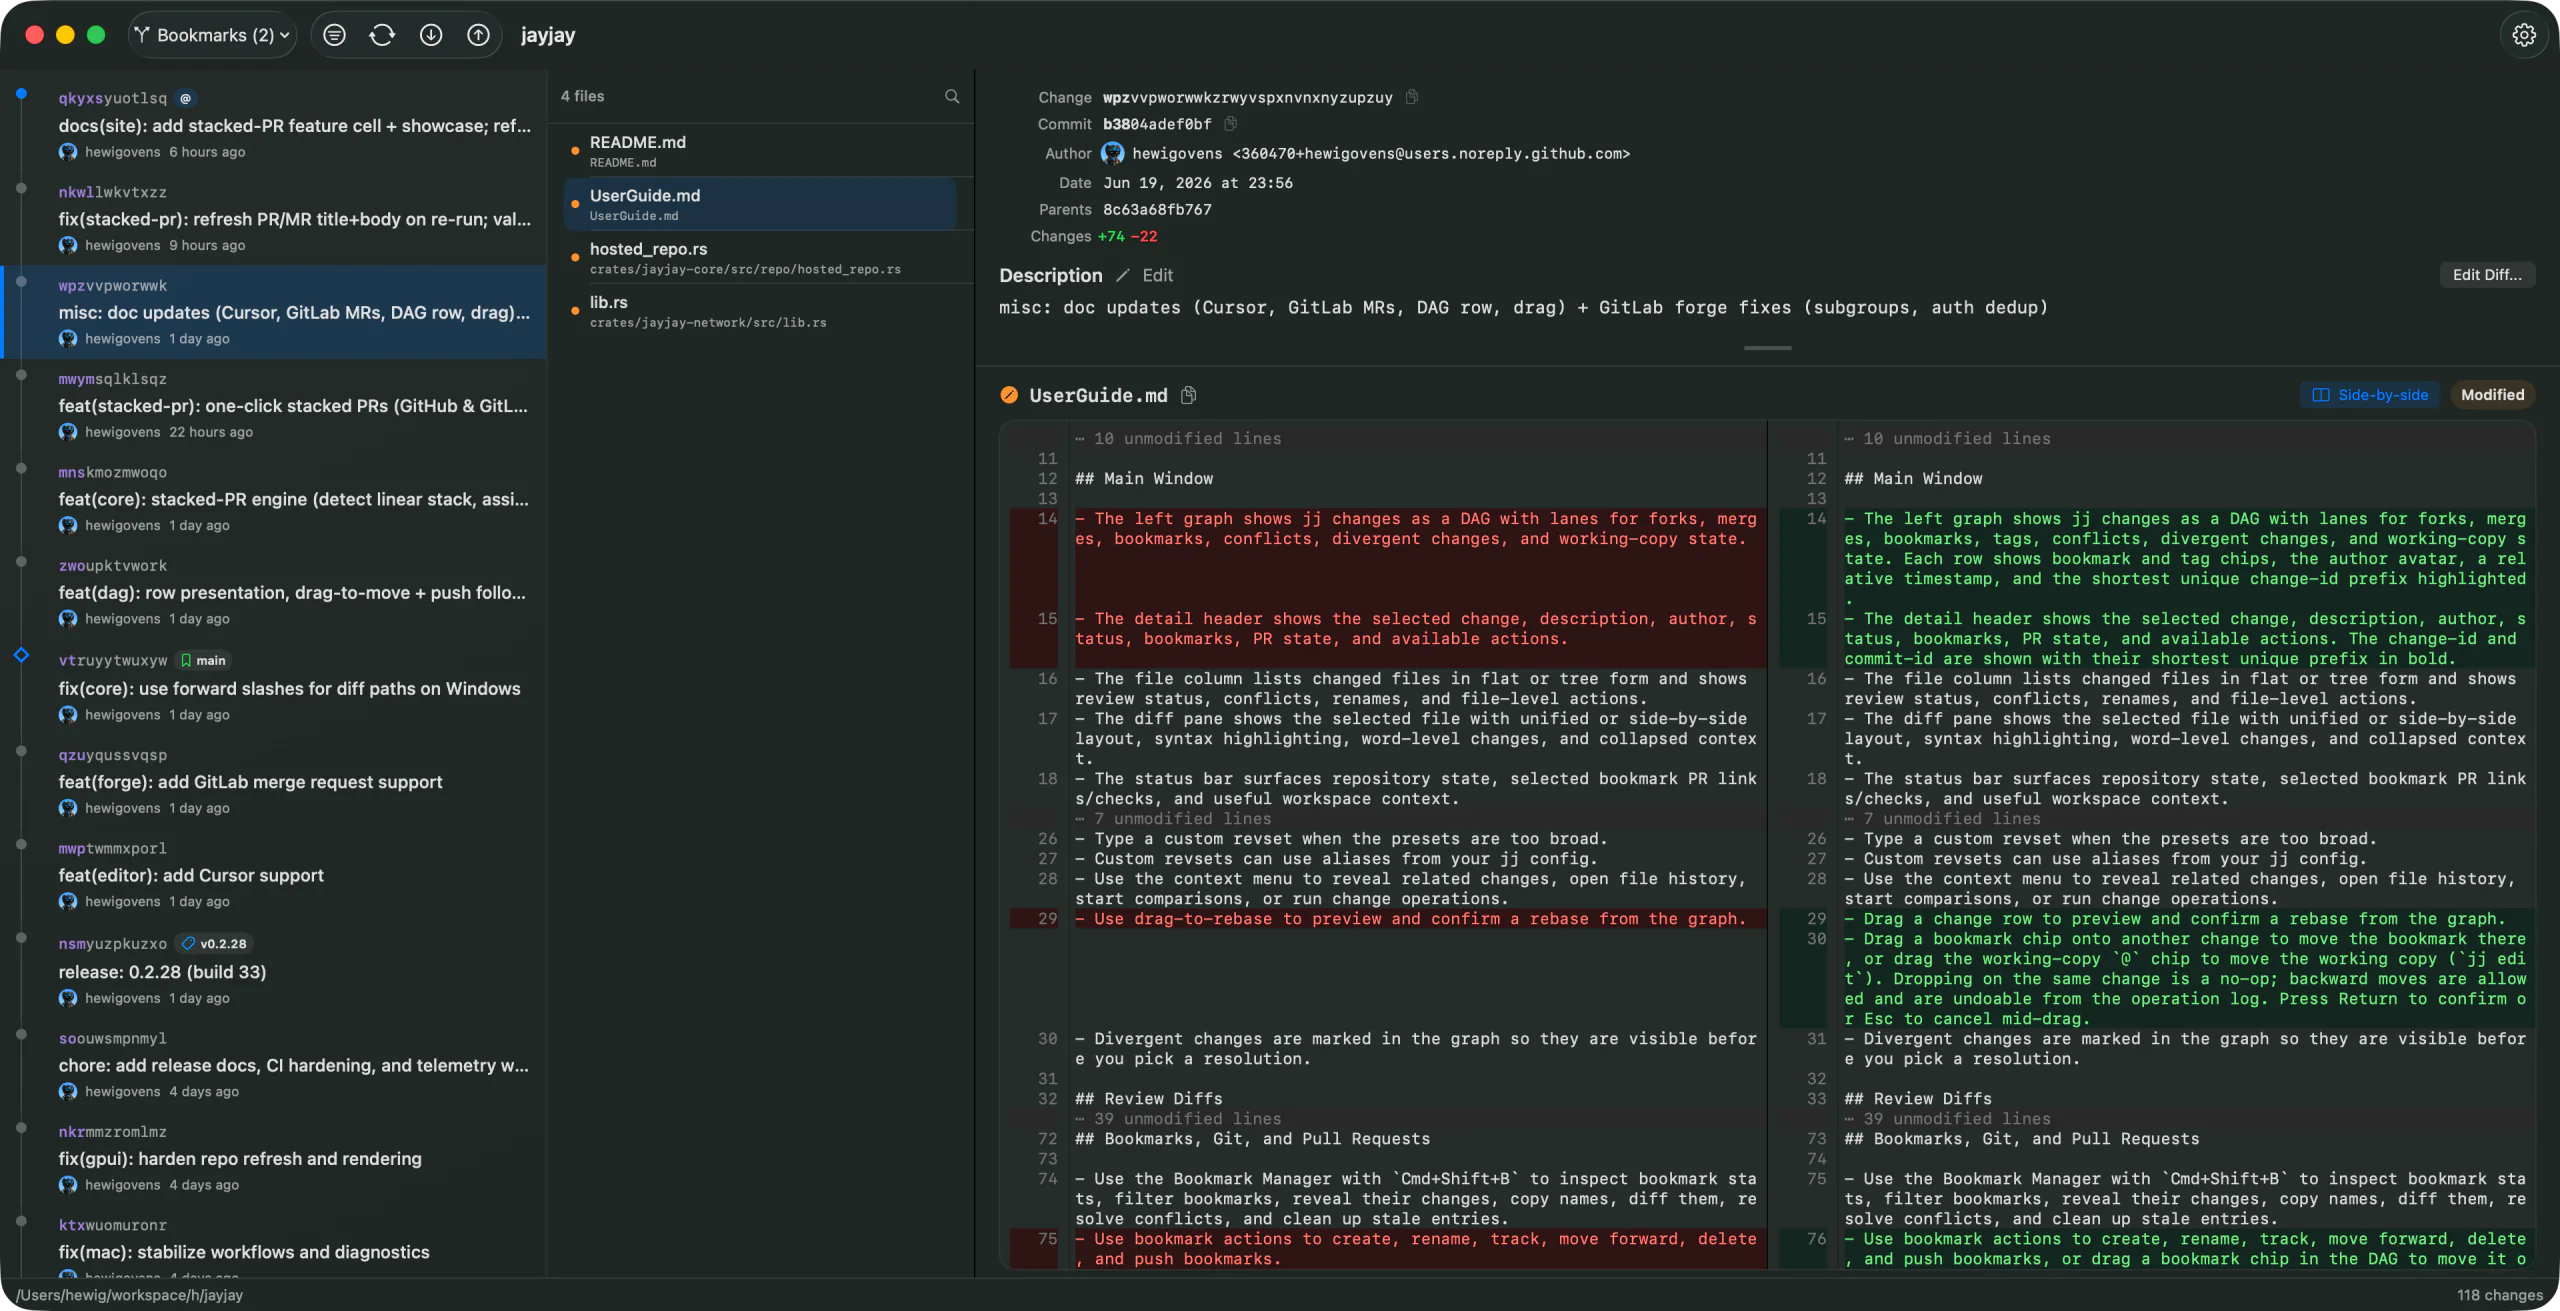Click the '4 files' header label
This screenshot has width=2560, height=1311.
pyautogui.click(x=582, y=96)
